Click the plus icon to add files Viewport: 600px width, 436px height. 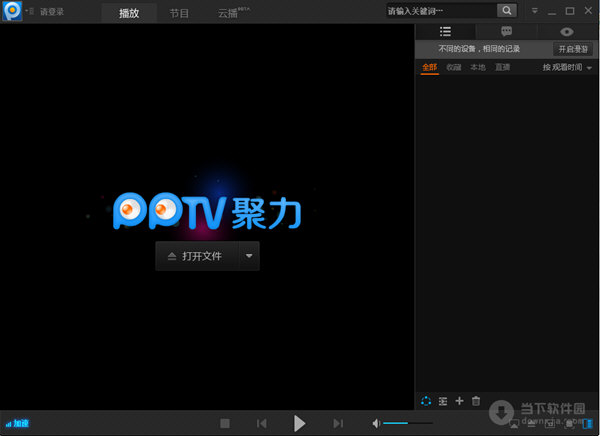point(460,401)
